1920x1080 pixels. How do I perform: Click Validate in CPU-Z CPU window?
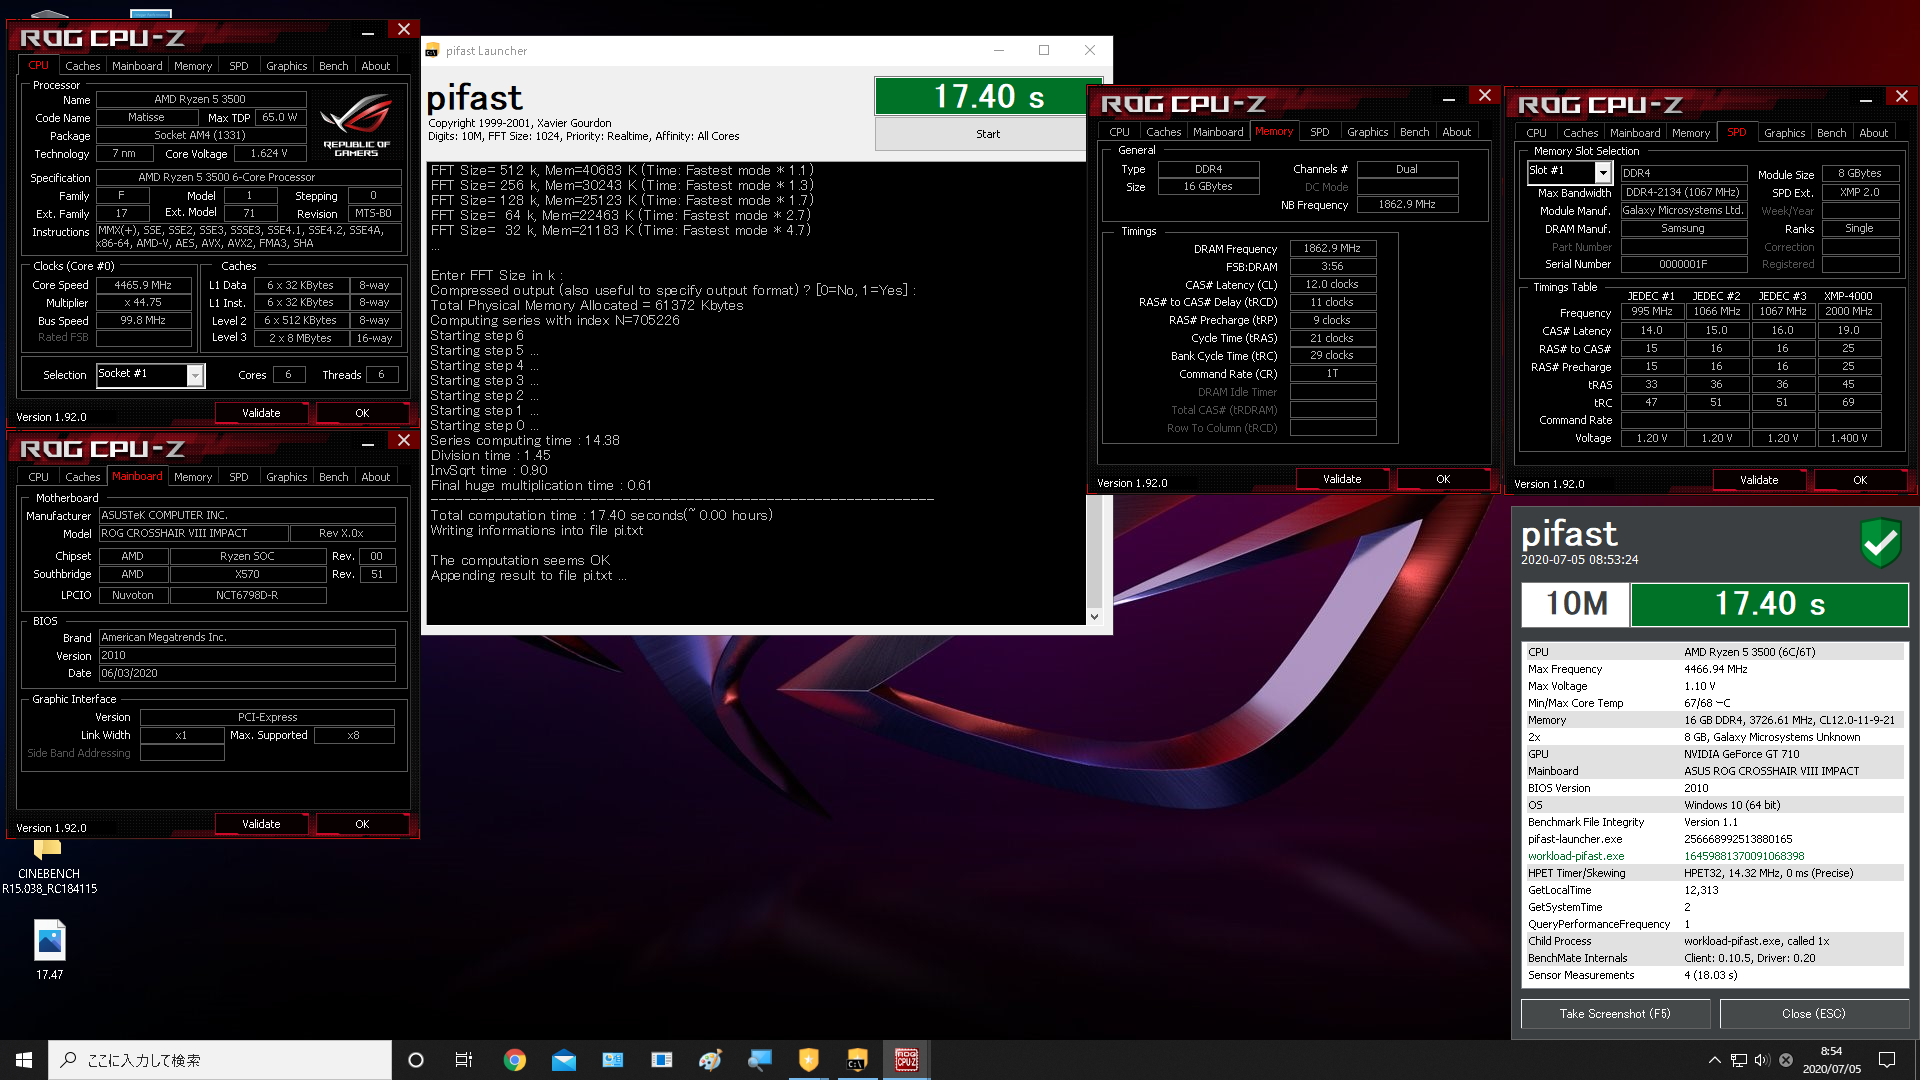click(x=261, y=413)
